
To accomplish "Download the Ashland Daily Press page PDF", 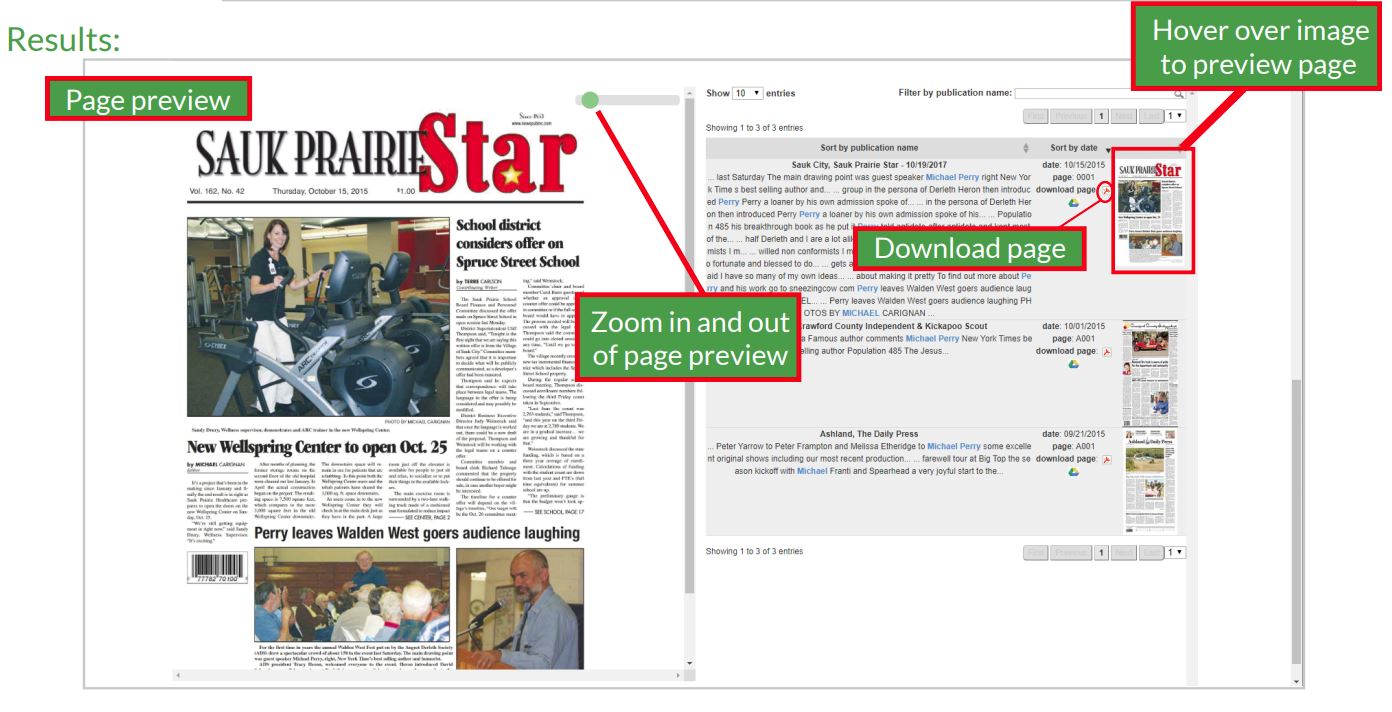I will 1105,460.
